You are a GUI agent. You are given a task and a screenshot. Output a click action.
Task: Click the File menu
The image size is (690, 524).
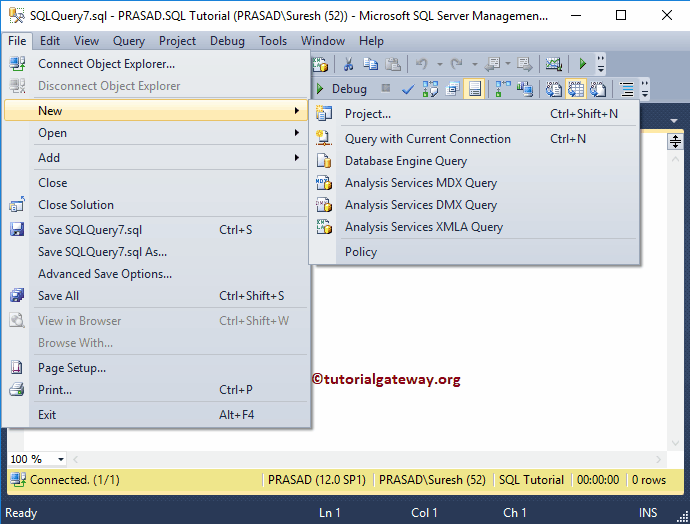pos(17,41)
